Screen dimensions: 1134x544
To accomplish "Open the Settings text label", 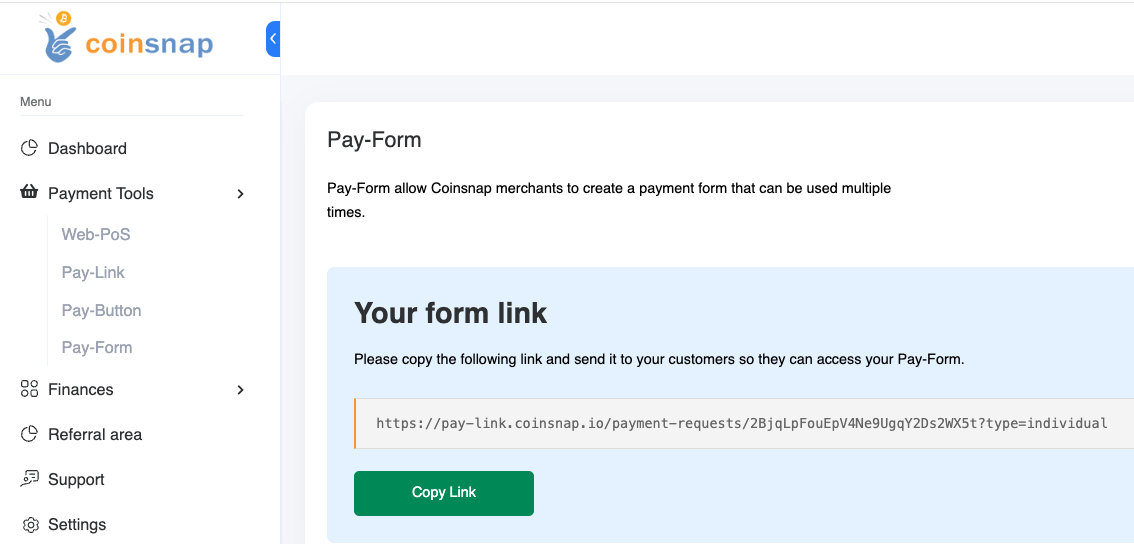I will point(77,524).
